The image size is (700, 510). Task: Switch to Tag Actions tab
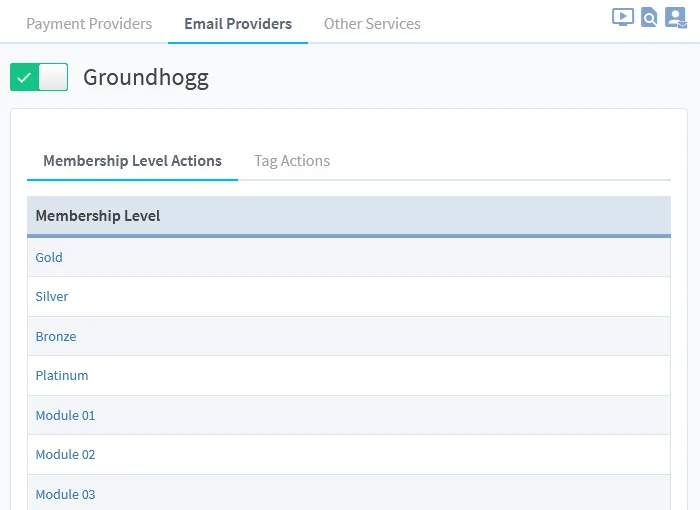click(x=292, y=160)
